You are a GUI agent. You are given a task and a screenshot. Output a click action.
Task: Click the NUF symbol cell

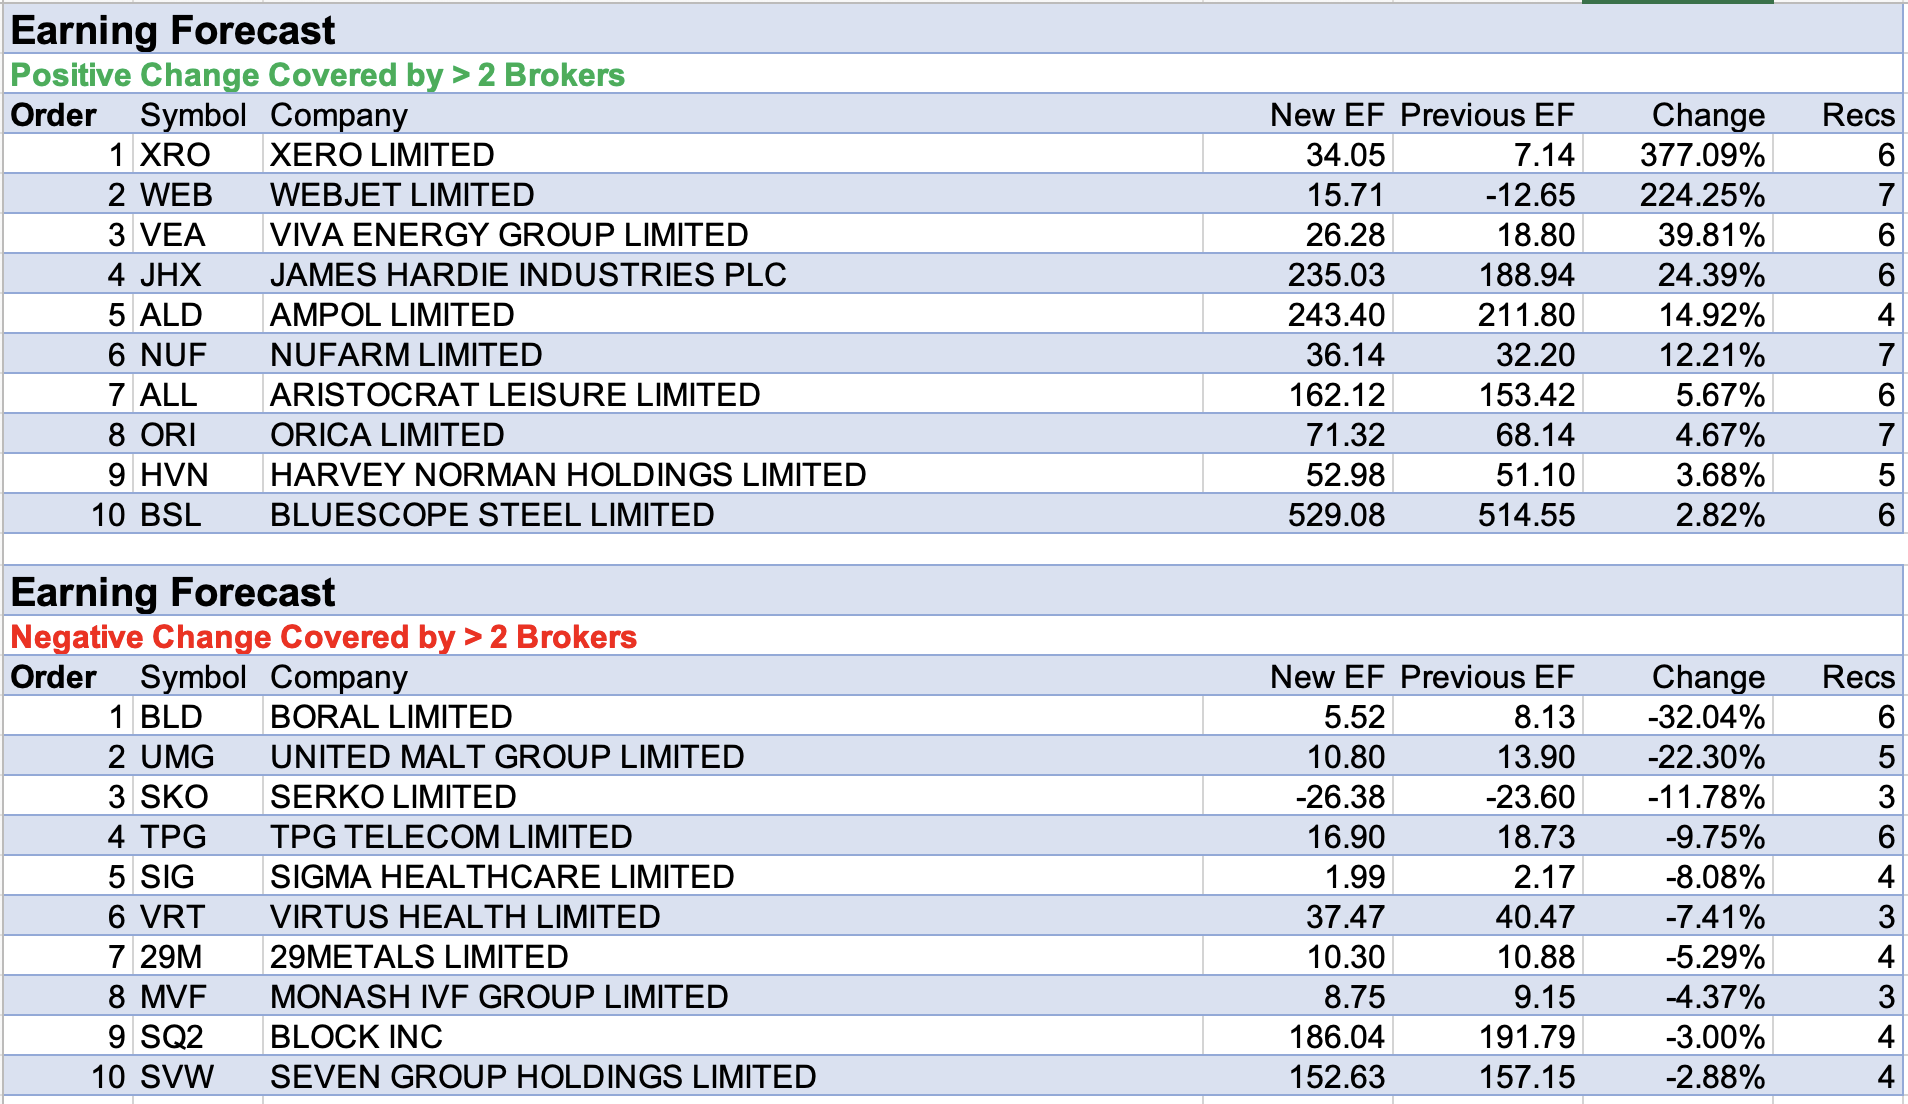point(173,355)
